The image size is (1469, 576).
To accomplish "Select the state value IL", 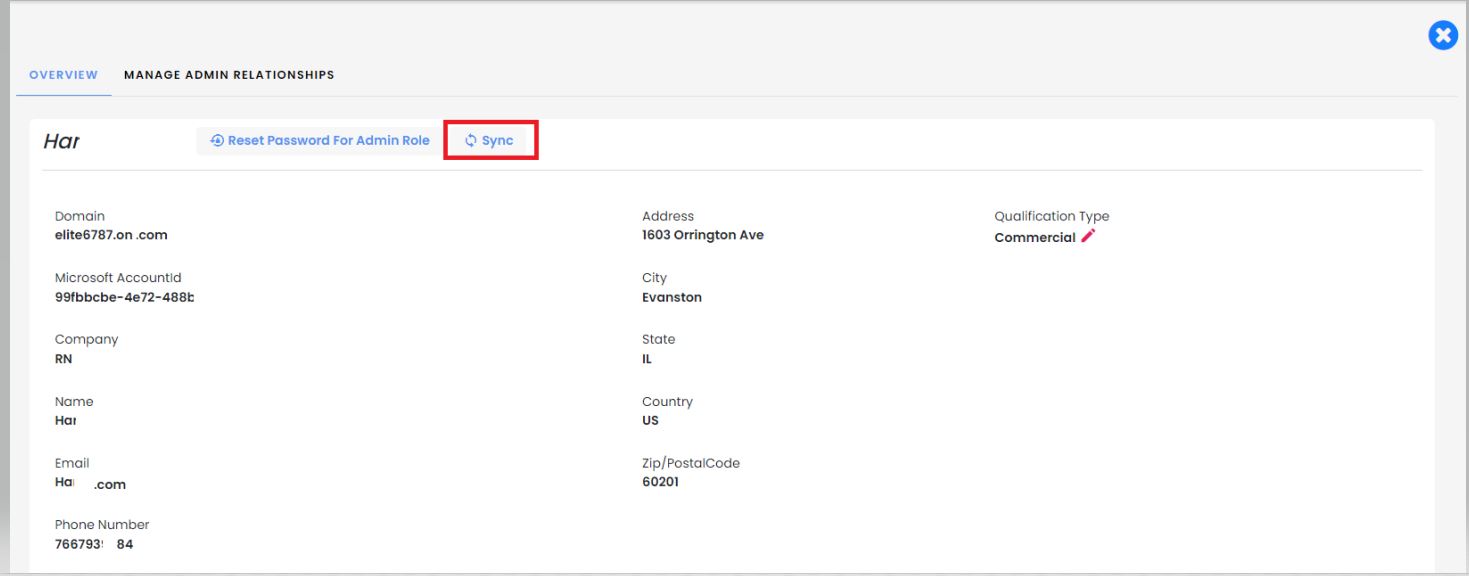I will pyautogui.click(x=647, y=359).
